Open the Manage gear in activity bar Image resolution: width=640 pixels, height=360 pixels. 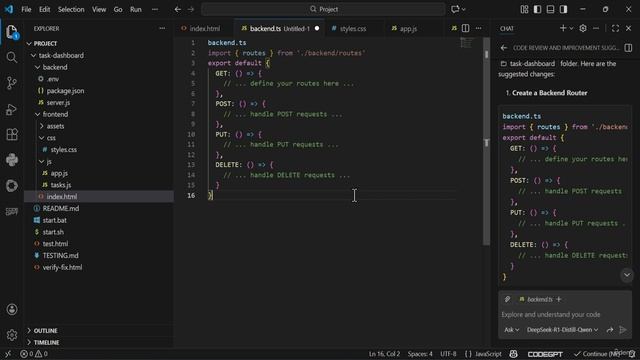pos(12,335)
